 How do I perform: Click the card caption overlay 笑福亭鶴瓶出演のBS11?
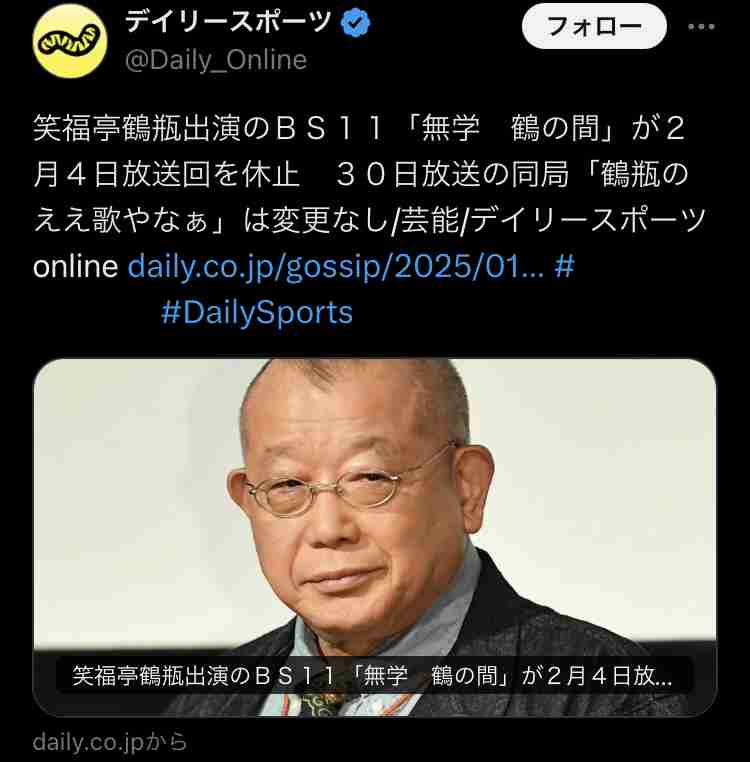tap(373, 675)
